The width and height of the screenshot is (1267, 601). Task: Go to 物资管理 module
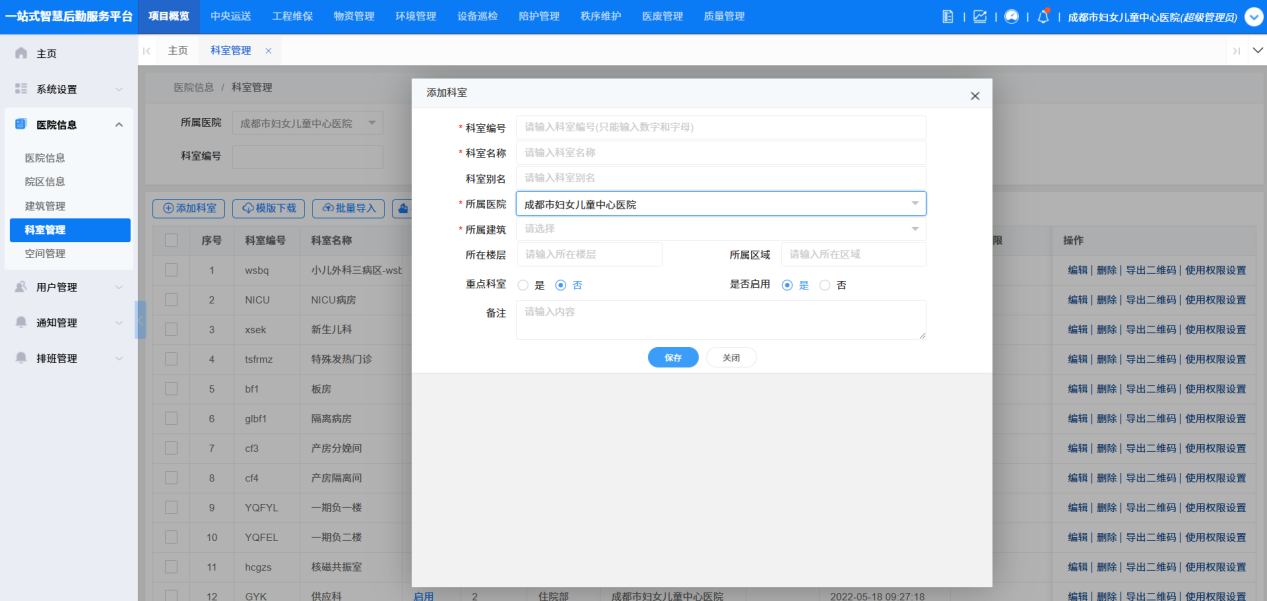point(354,16)
